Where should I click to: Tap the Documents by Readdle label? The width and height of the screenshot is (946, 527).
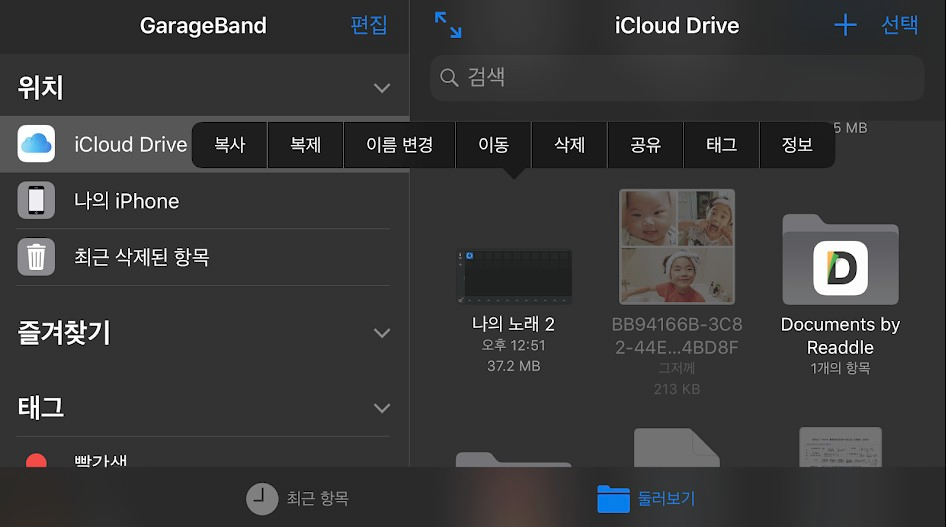[x=840, y=336]
